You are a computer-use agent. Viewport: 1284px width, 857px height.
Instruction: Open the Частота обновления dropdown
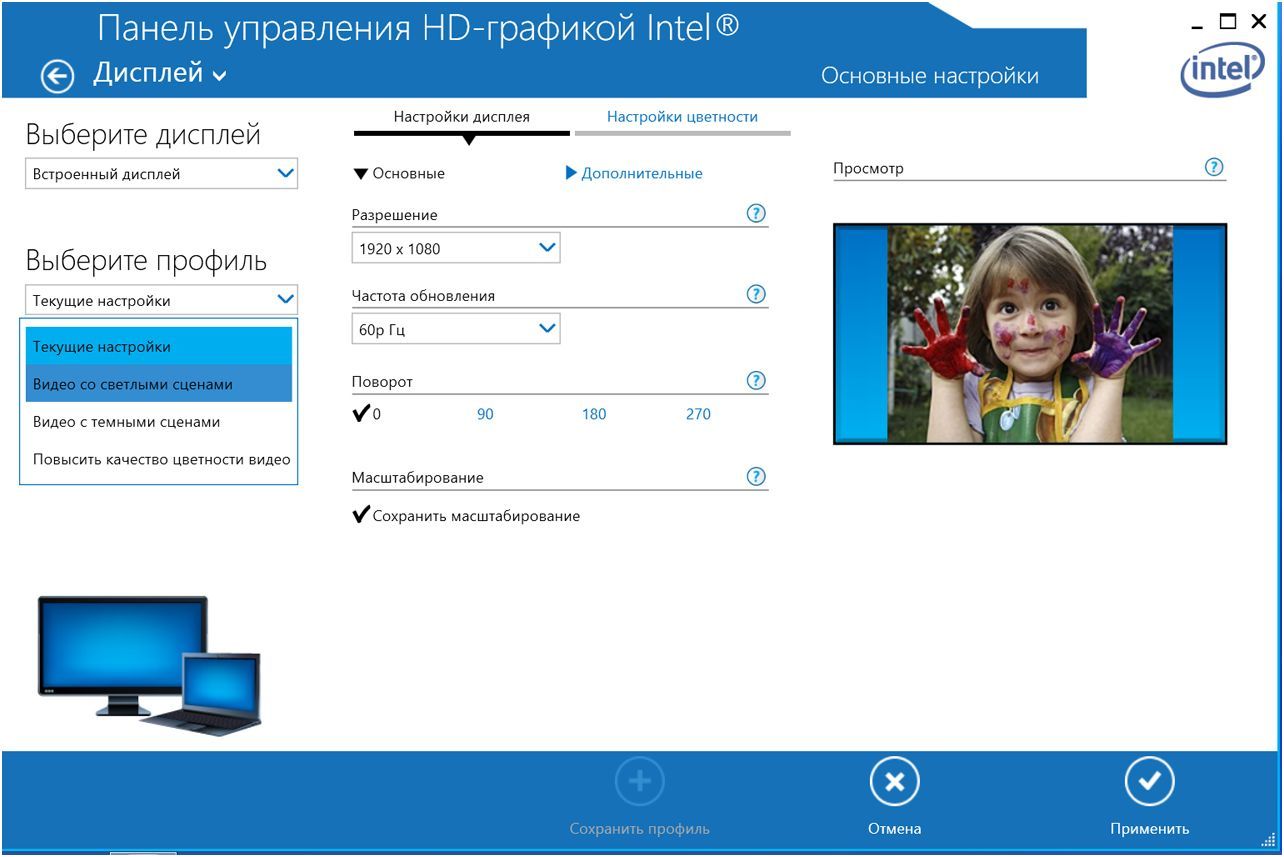[455, 328]
